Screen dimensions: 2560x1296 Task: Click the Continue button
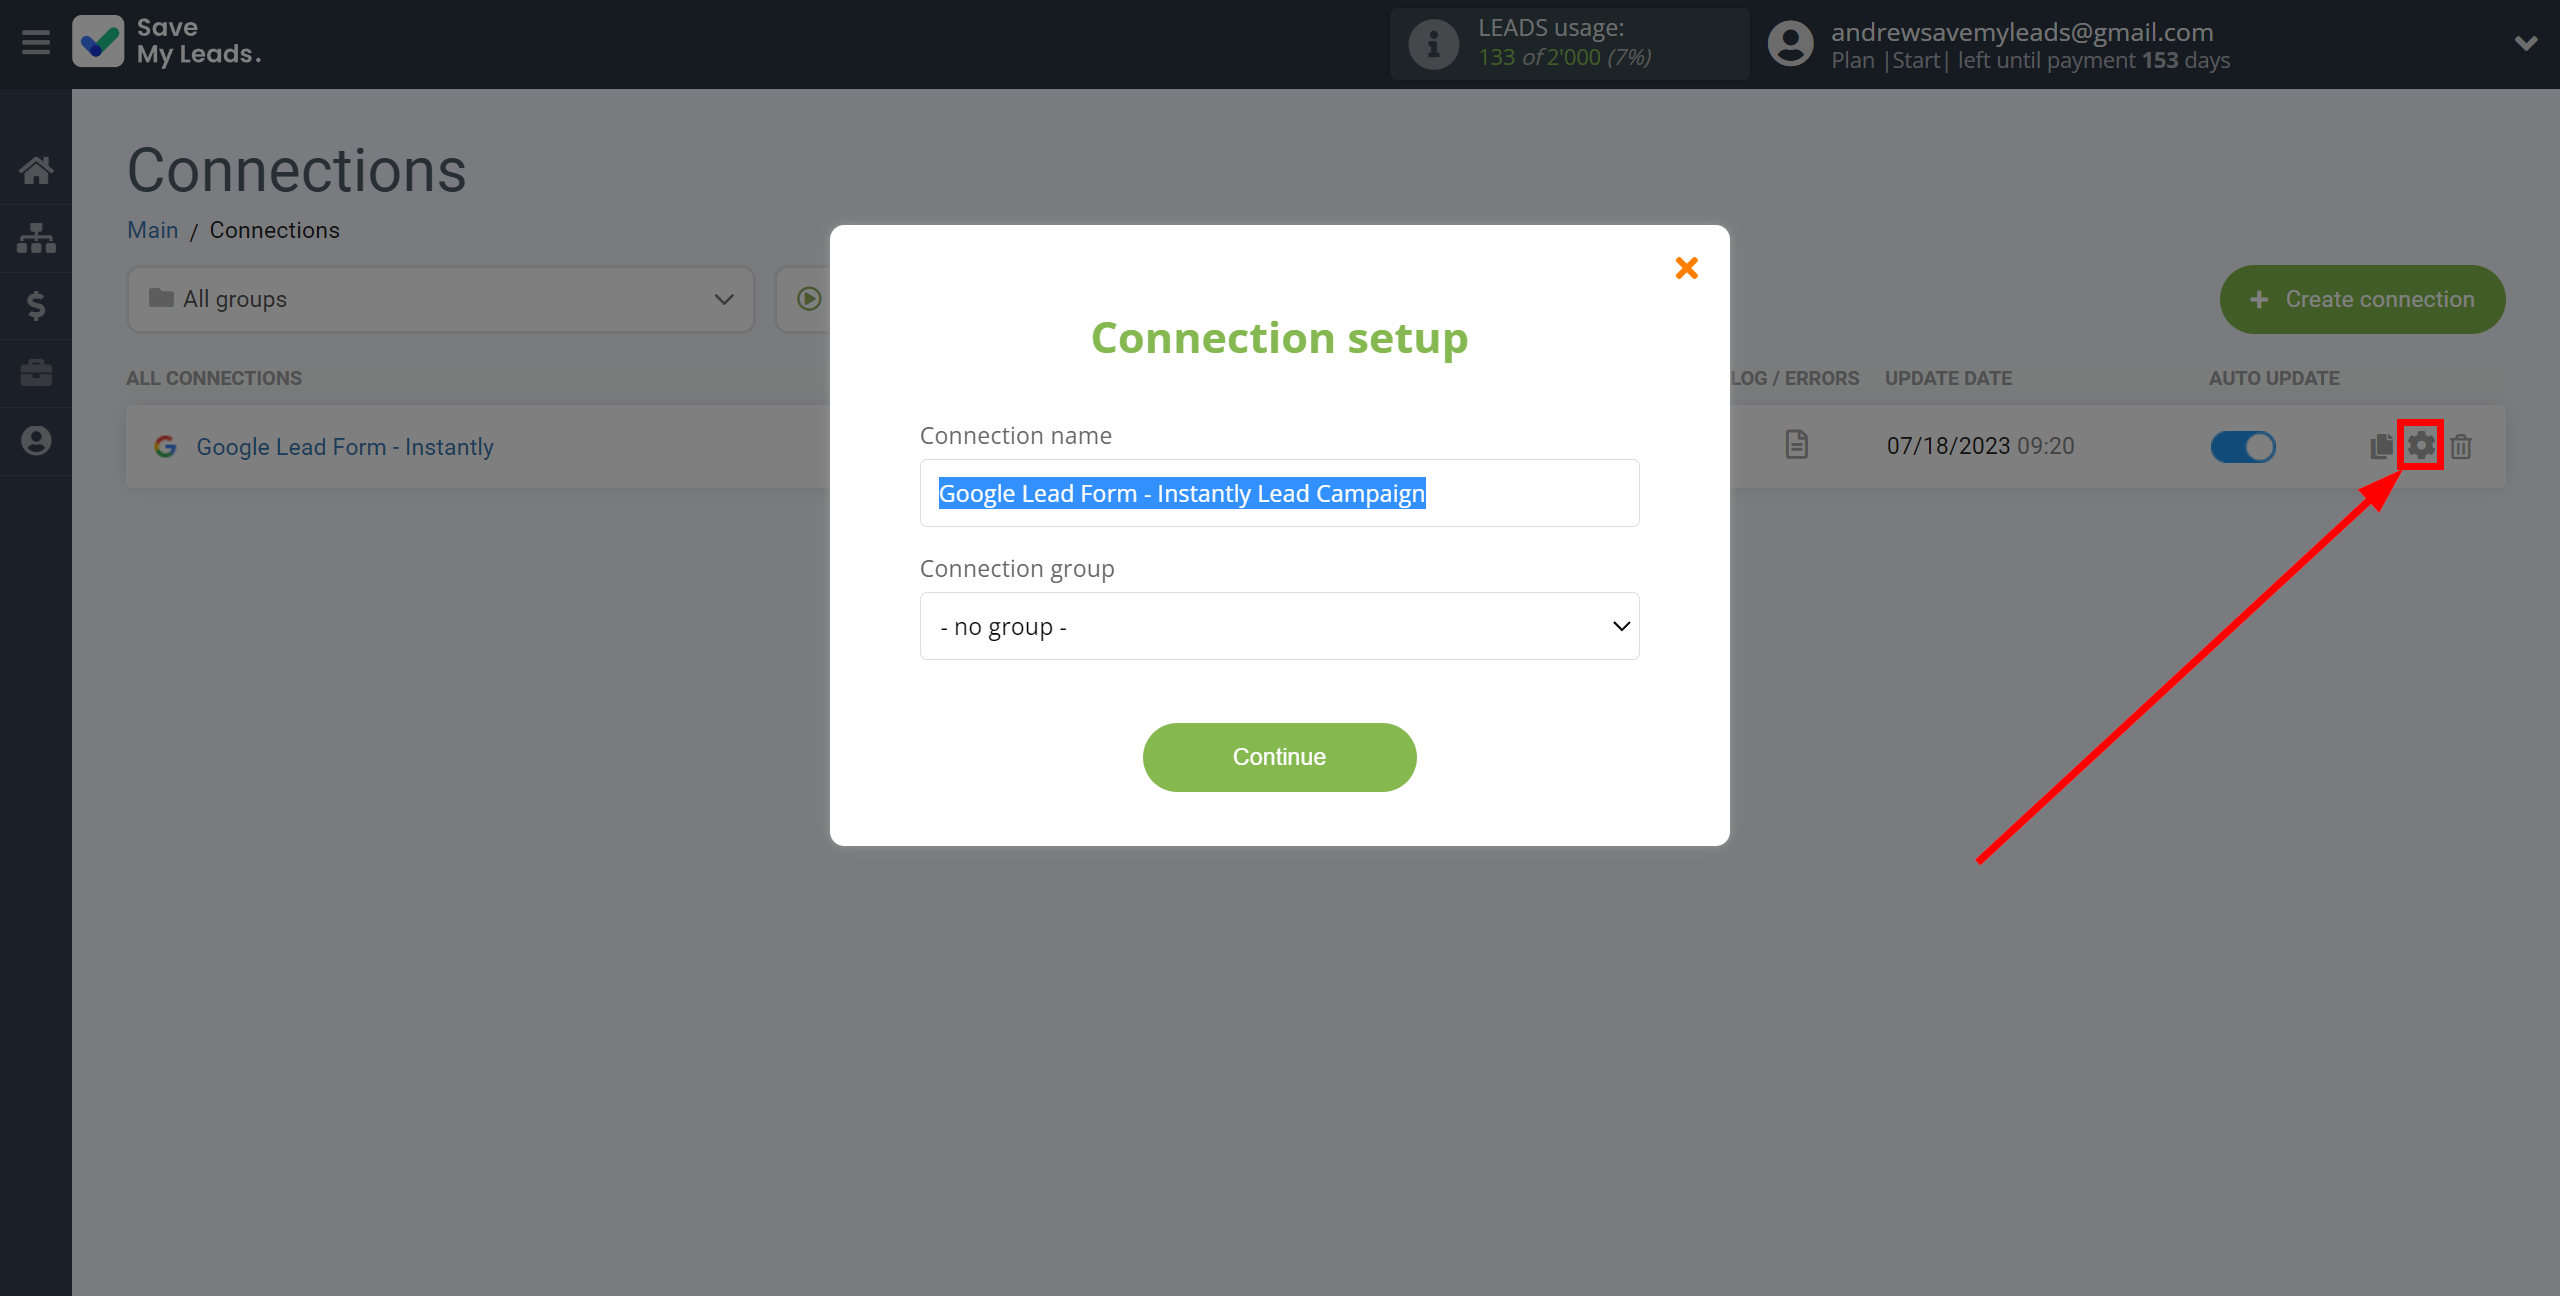(x=1279, y=757)
